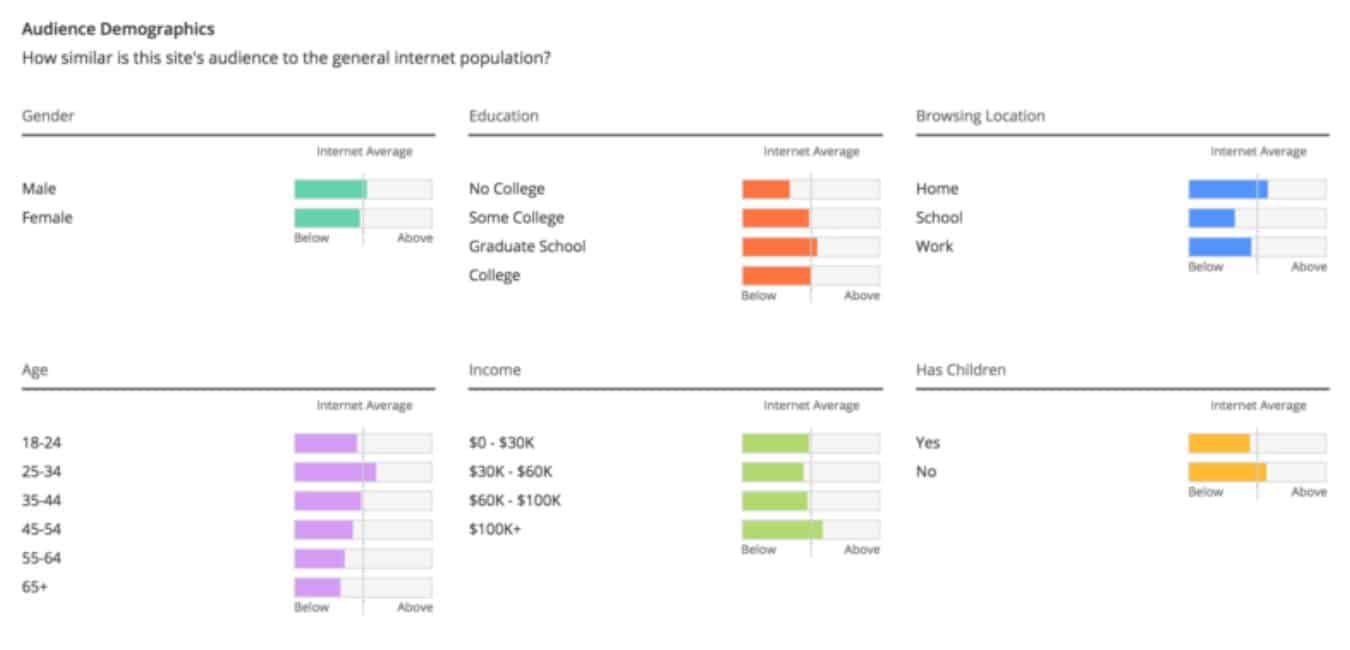Click the Has Children Yes bar
1350x650 pixels.
pyautogui.click(x=1219, y=443)
